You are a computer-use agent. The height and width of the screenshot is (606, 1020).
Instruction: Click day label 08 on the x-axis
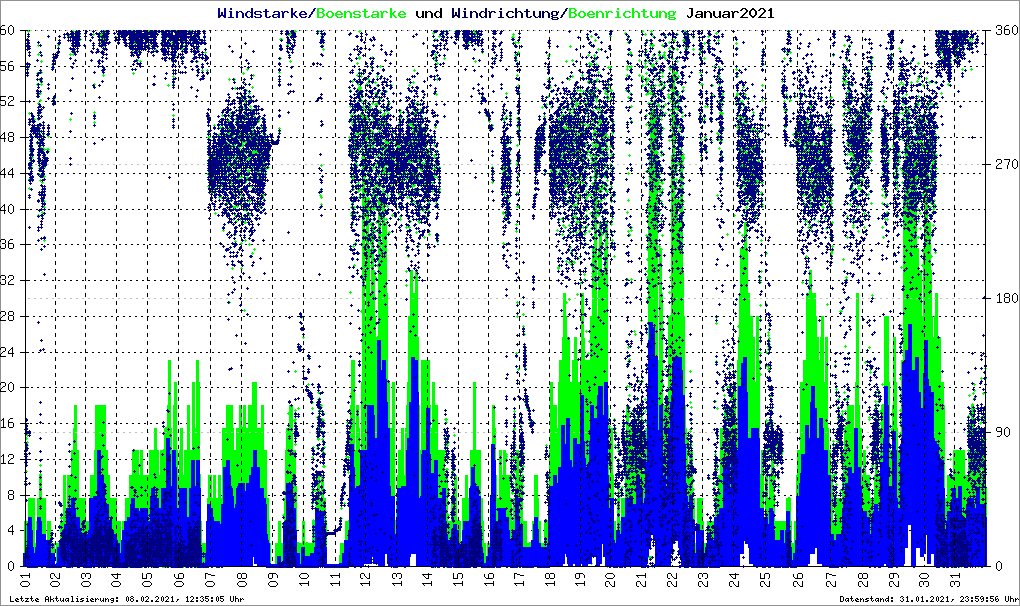click(x=242, y=579)
